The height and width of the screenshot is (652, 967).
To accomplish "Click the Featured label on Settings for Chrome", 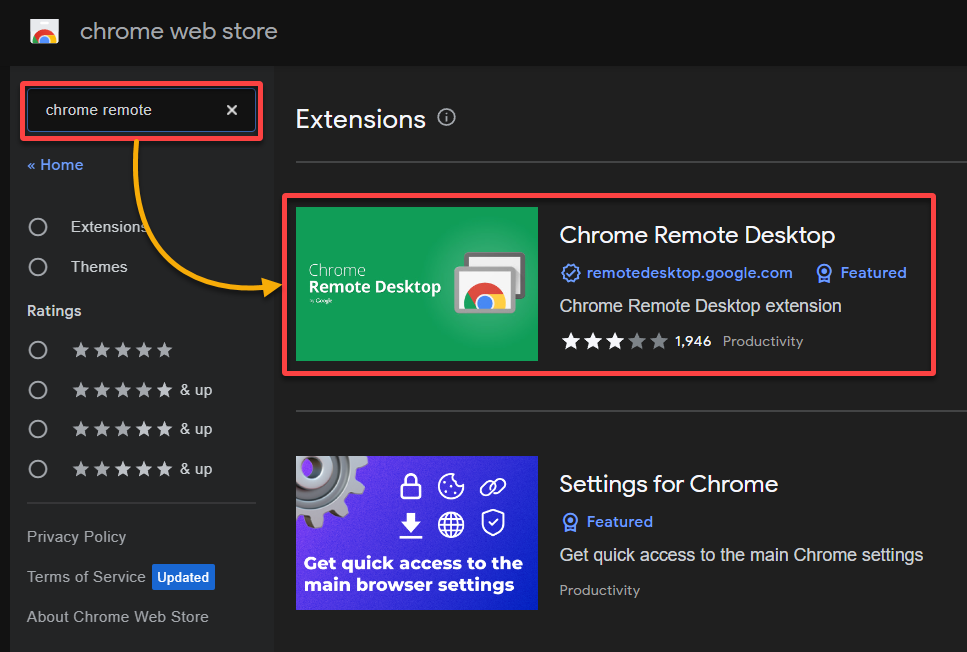I will pos(619,522).
